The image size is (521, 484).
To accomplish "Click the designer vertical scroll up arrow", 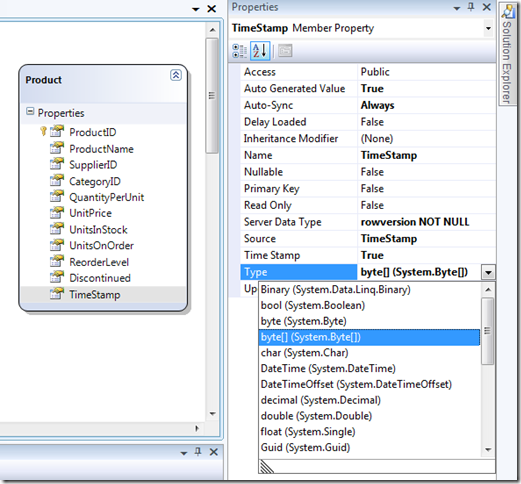I will 212,30.
